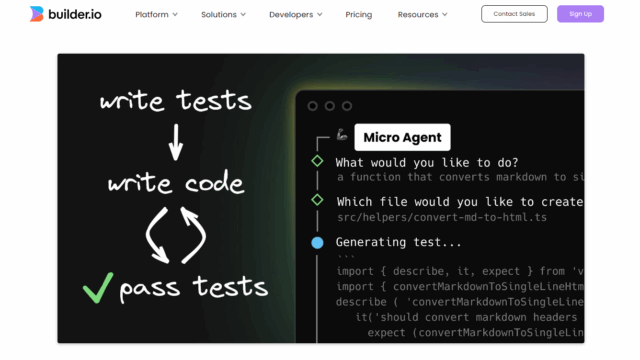
Task: Expand the Developers dropdown chevron
Action: coord(320,15)
